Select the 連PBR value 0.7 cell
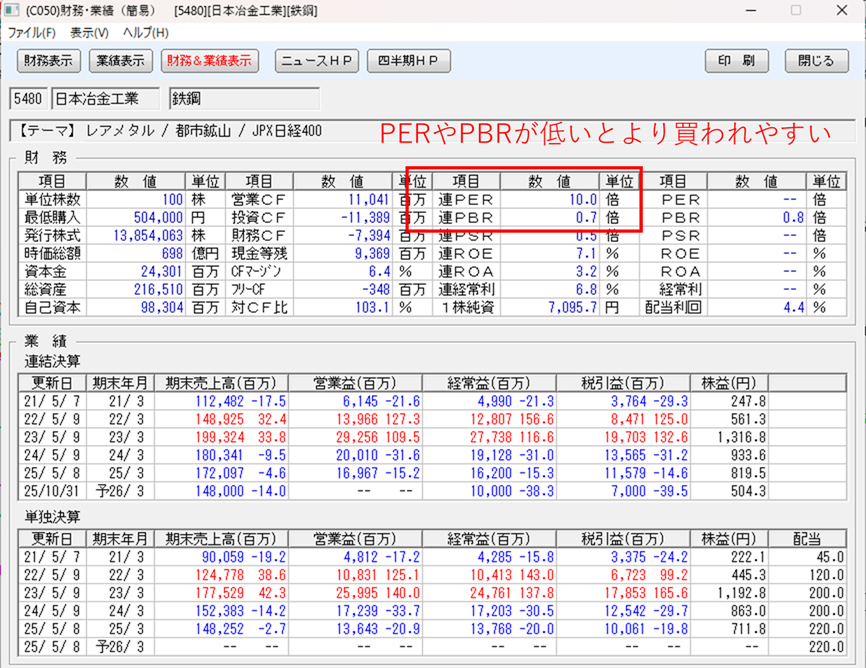This screenshot has height=668, width=866. (x=550, y=217)
